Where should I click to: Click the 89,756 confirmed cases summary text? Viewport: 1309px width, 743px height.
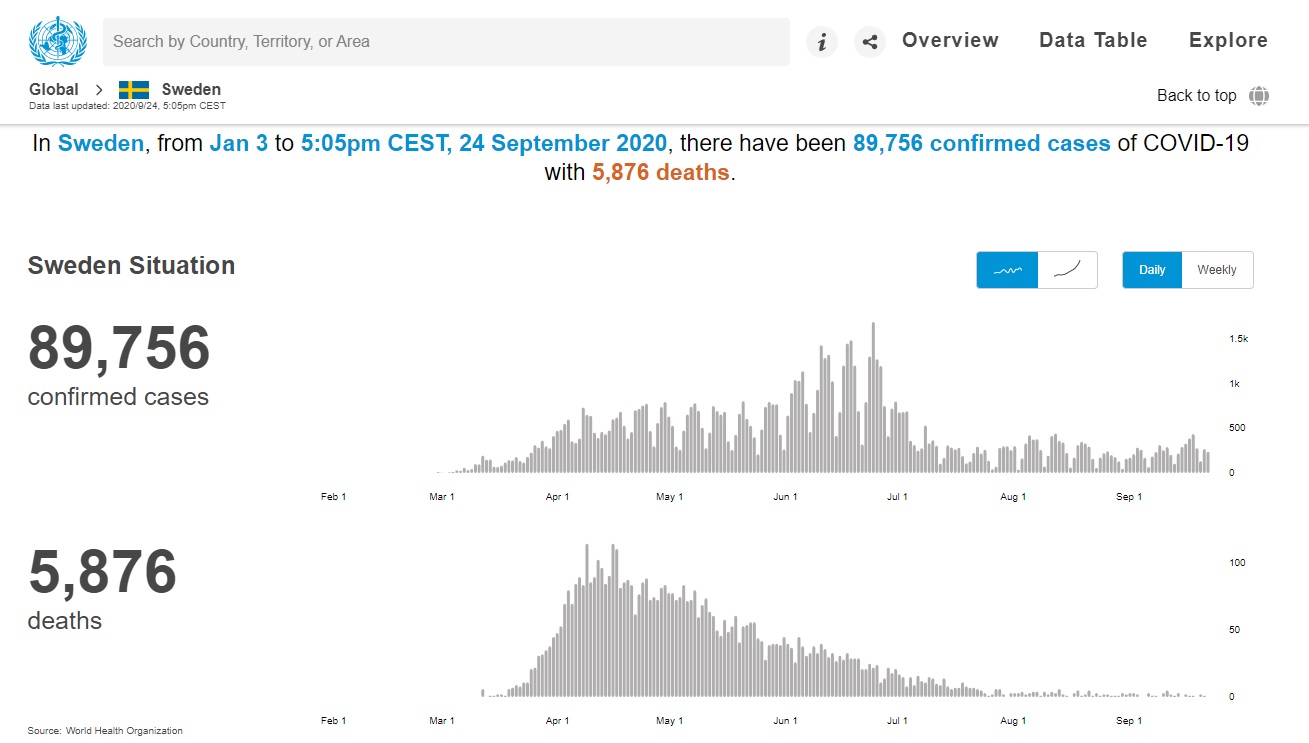pyautogui.click(x=981, y=143)
